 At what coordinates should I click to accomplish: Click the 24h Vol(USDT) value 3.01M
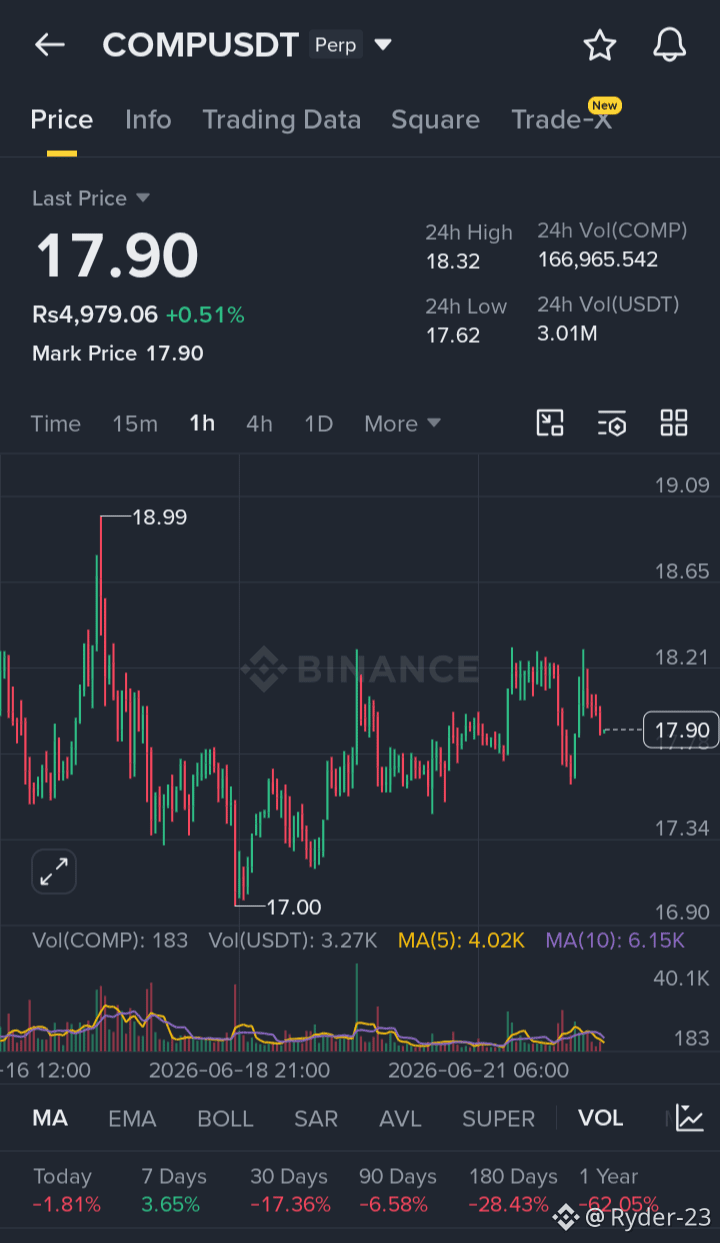click(567, 333)
